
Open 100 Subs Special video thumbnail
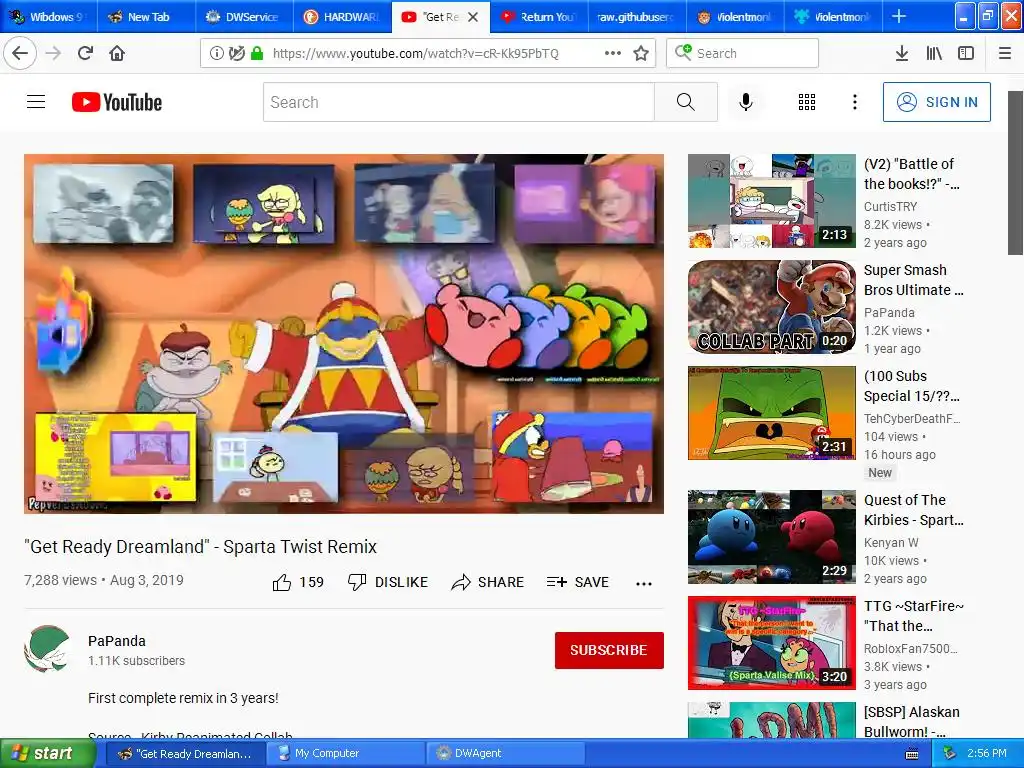tap(771, 413)
